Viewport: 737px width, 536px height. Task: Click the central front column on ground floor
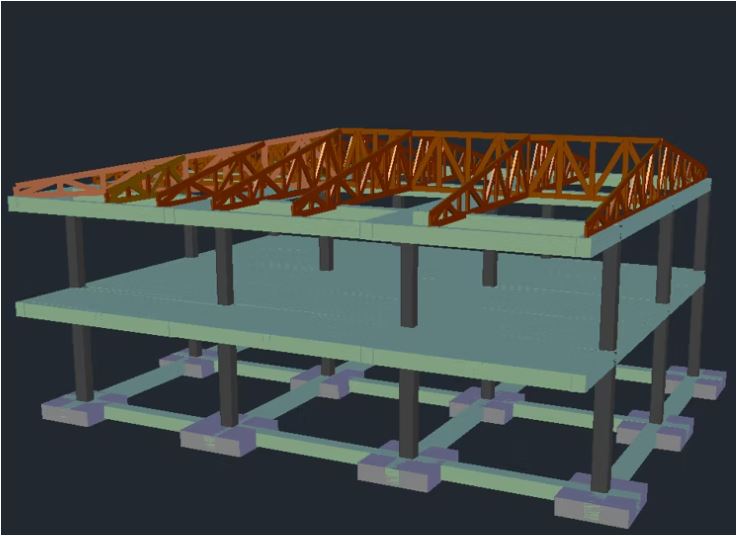tap(408, 412)
